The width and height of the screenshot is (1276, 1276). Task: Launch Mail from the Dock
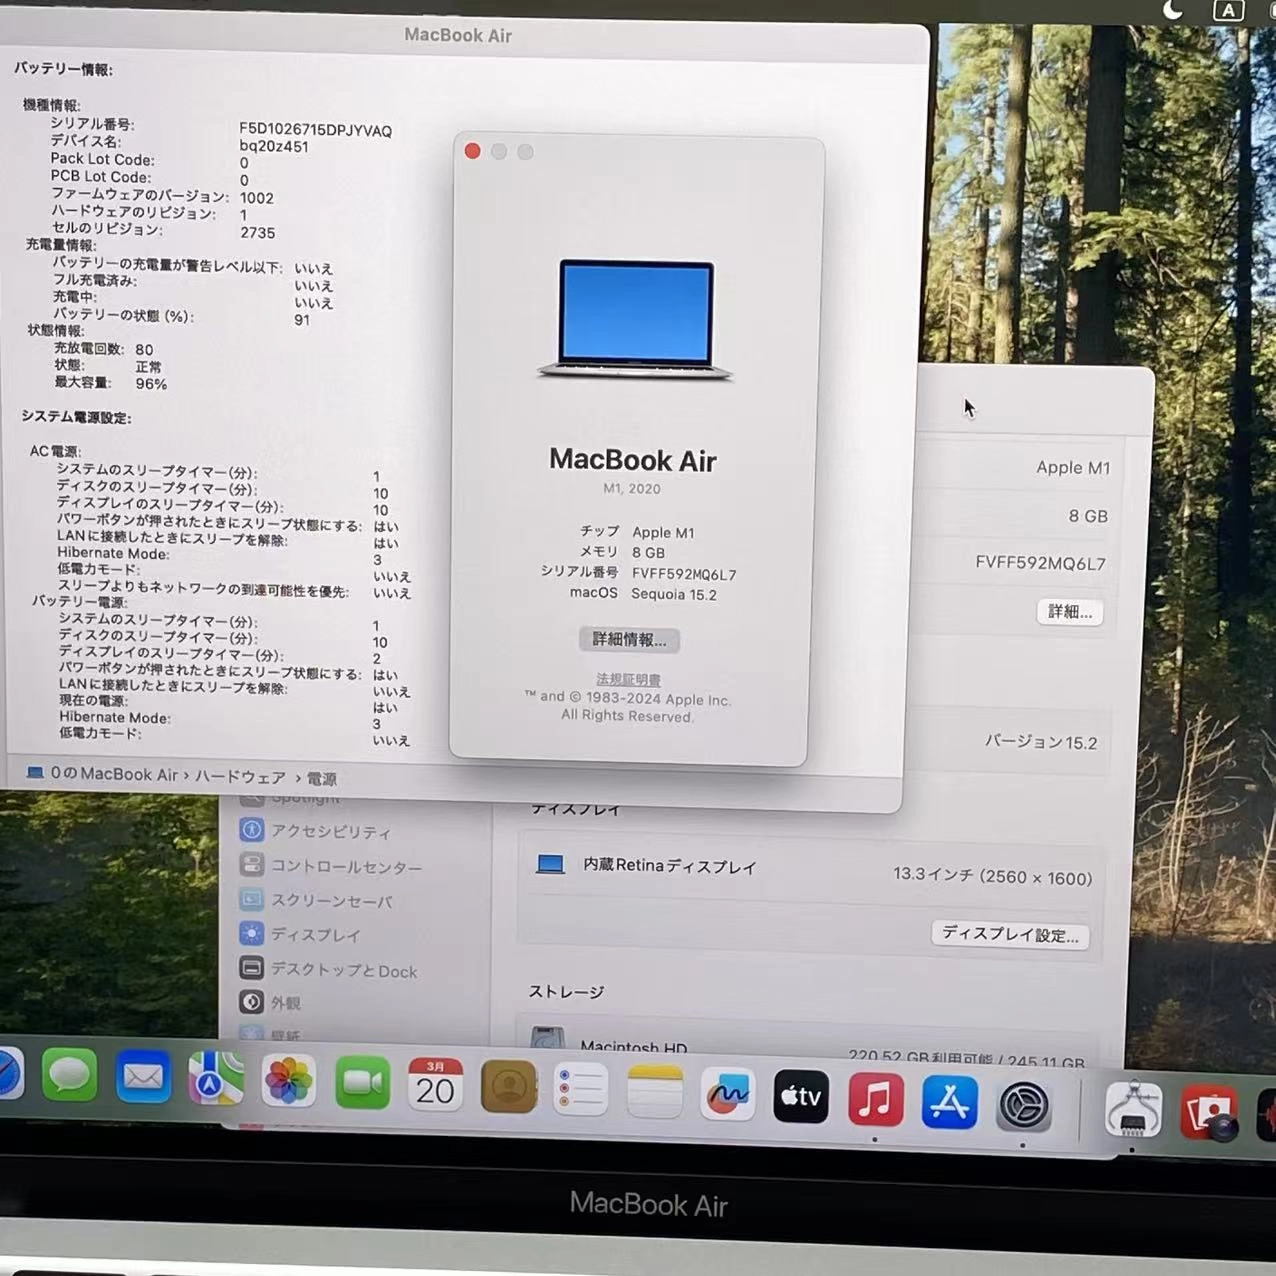coord(143,1079)
